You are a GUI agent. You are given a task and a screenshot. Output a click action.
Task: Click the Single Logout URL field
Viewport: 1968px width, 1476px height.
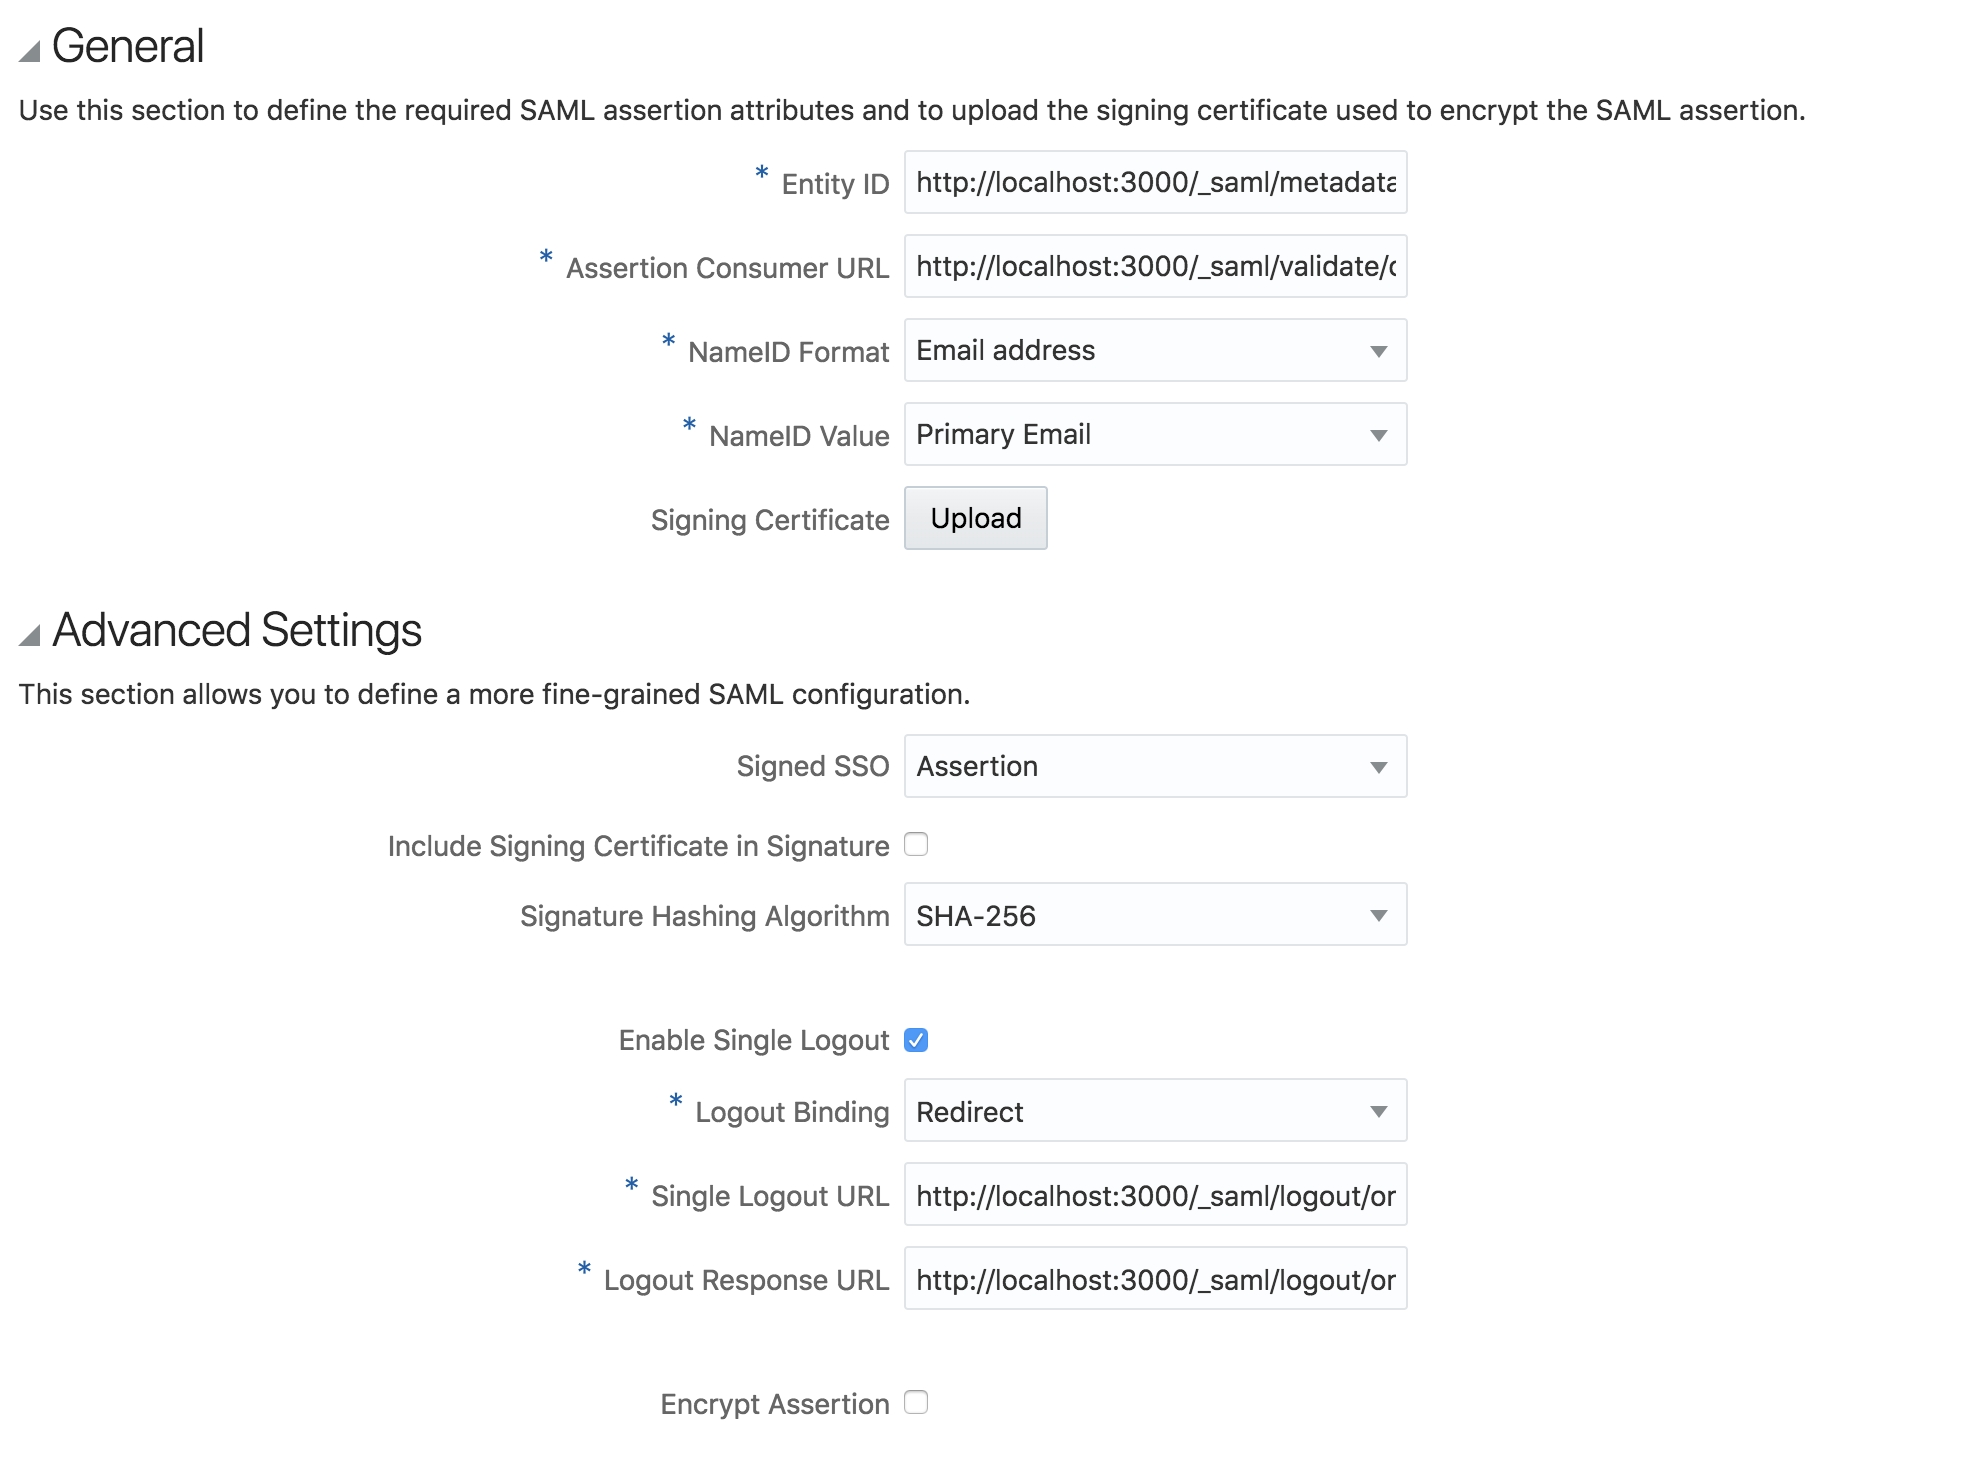coord(1154,1194)
